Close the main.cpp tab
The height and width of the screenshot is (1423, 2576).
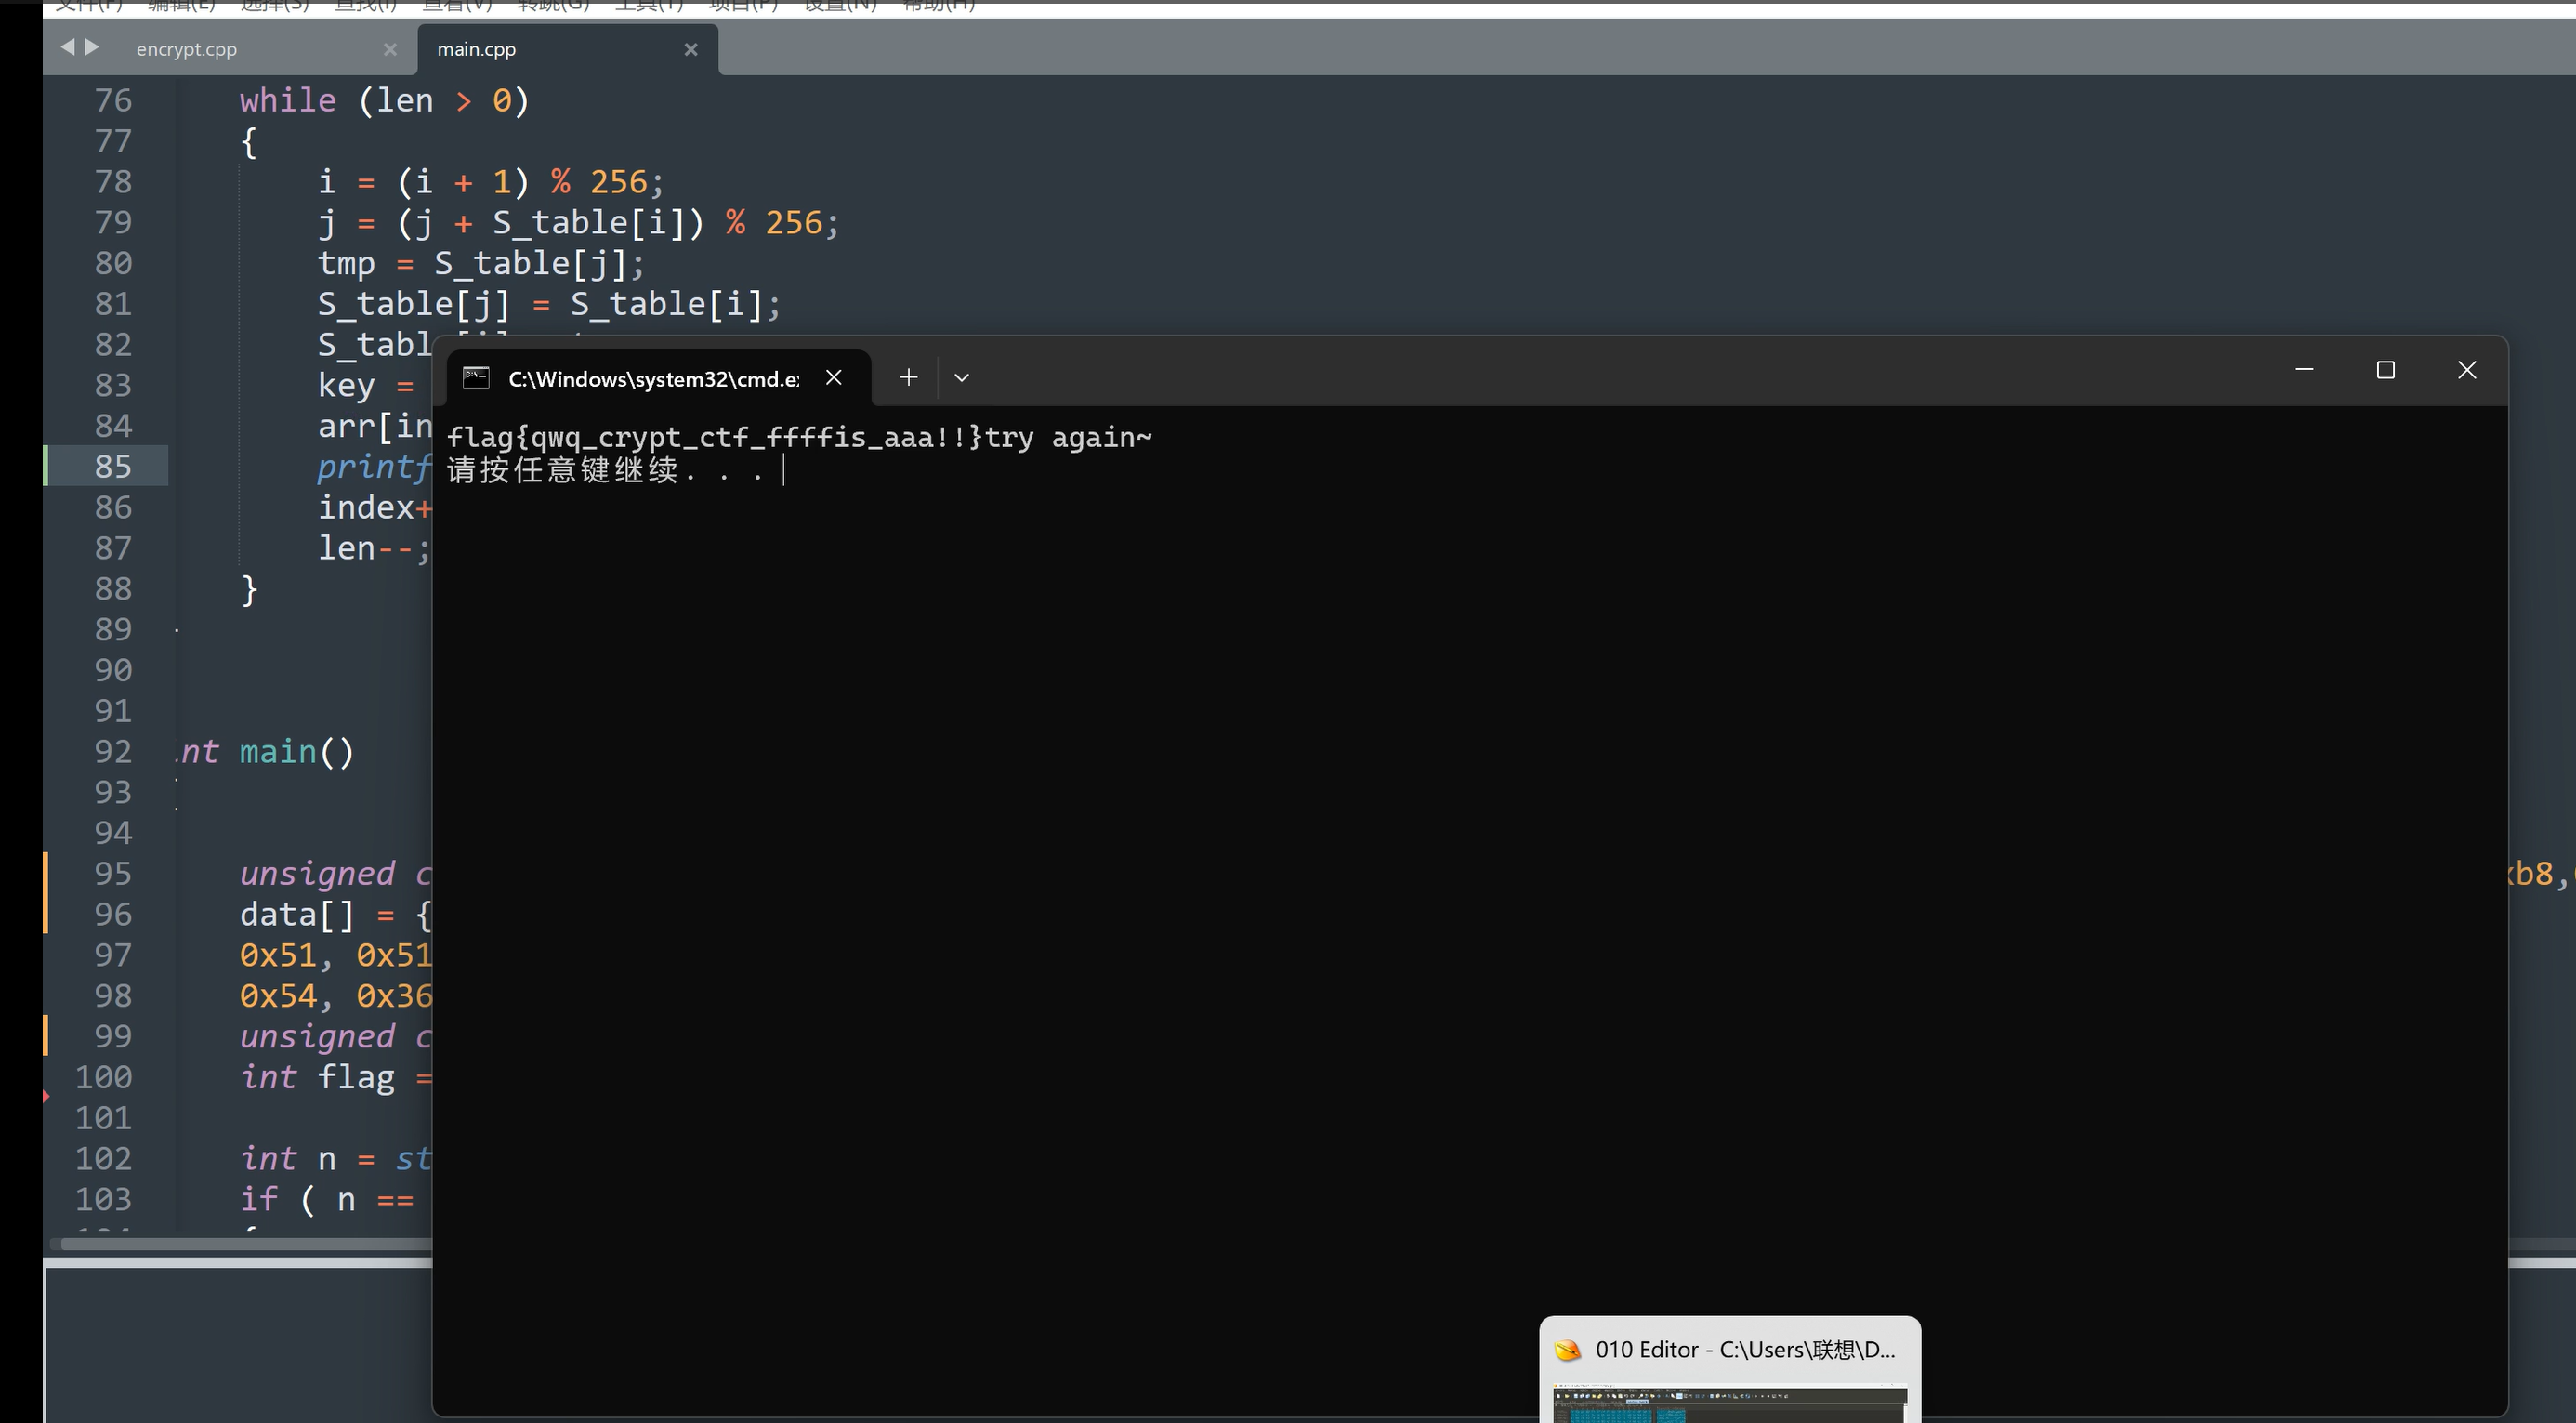690,49
